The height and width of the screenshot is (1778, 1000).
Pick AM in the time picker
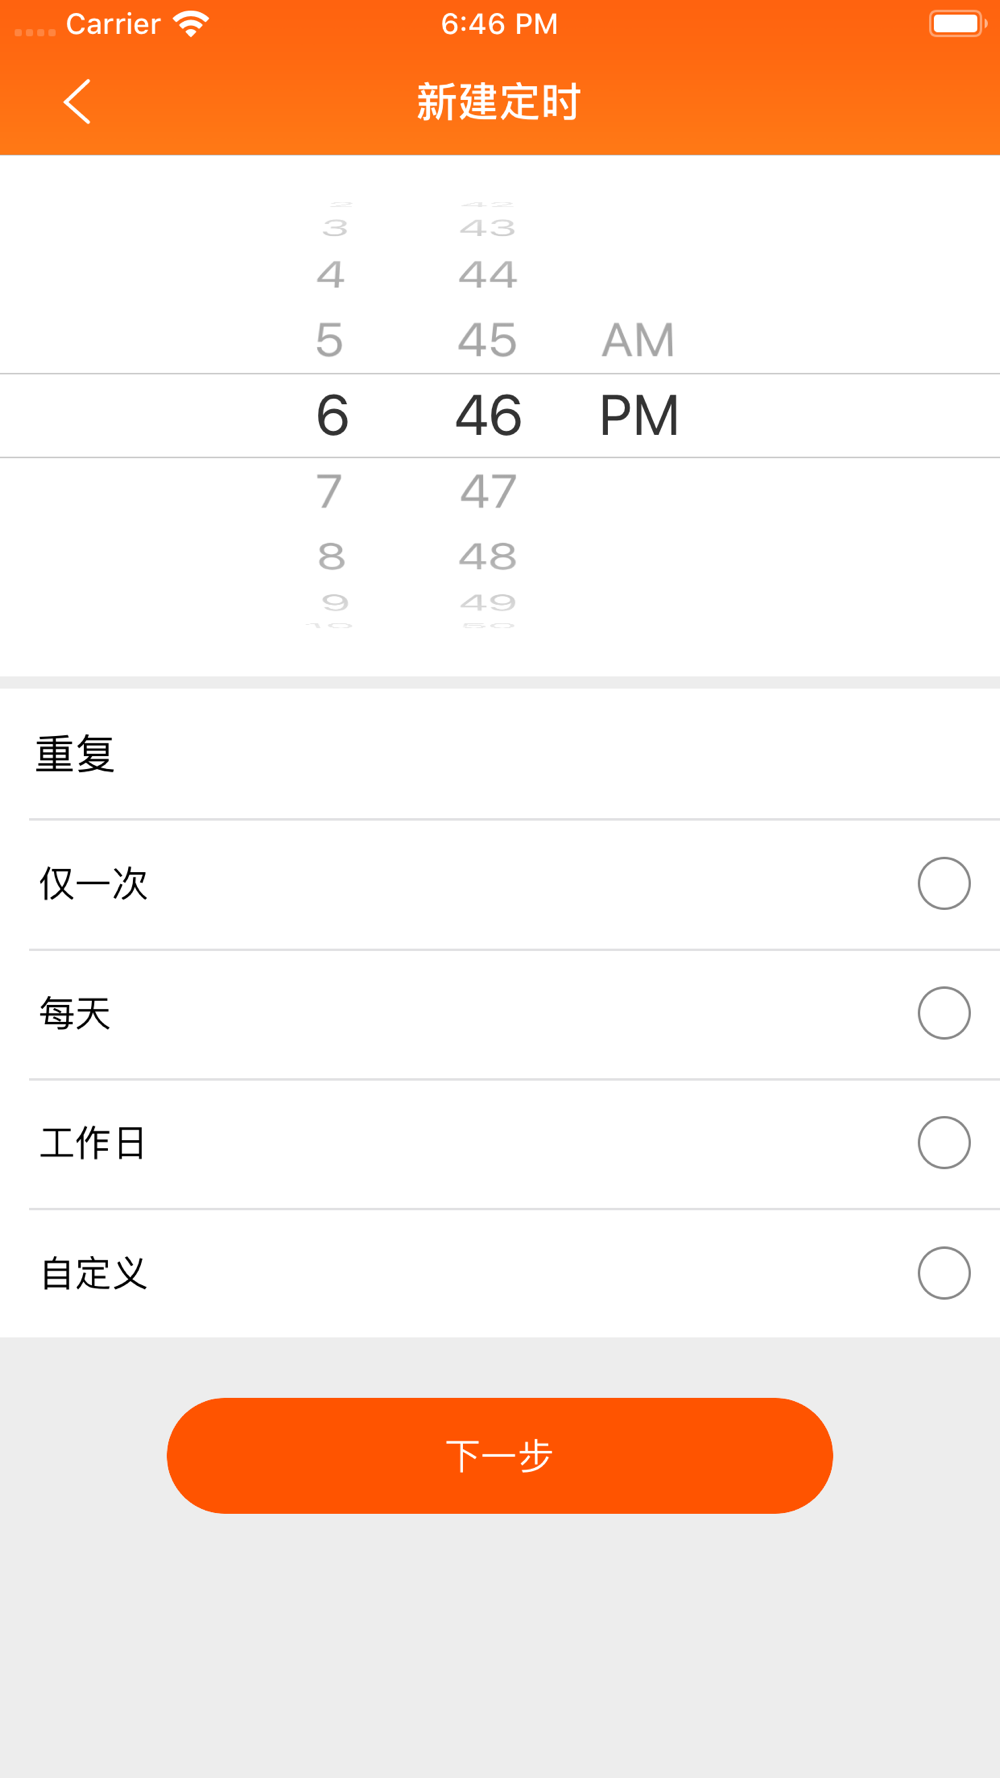tap(638, 341)
